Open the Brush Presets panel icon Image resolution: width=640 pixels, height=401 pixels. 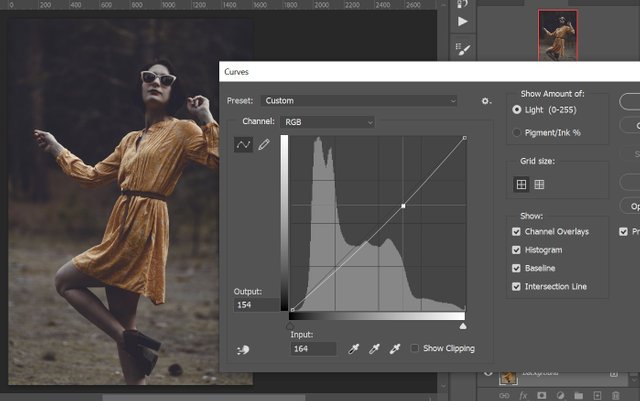(x=463, y=49)
